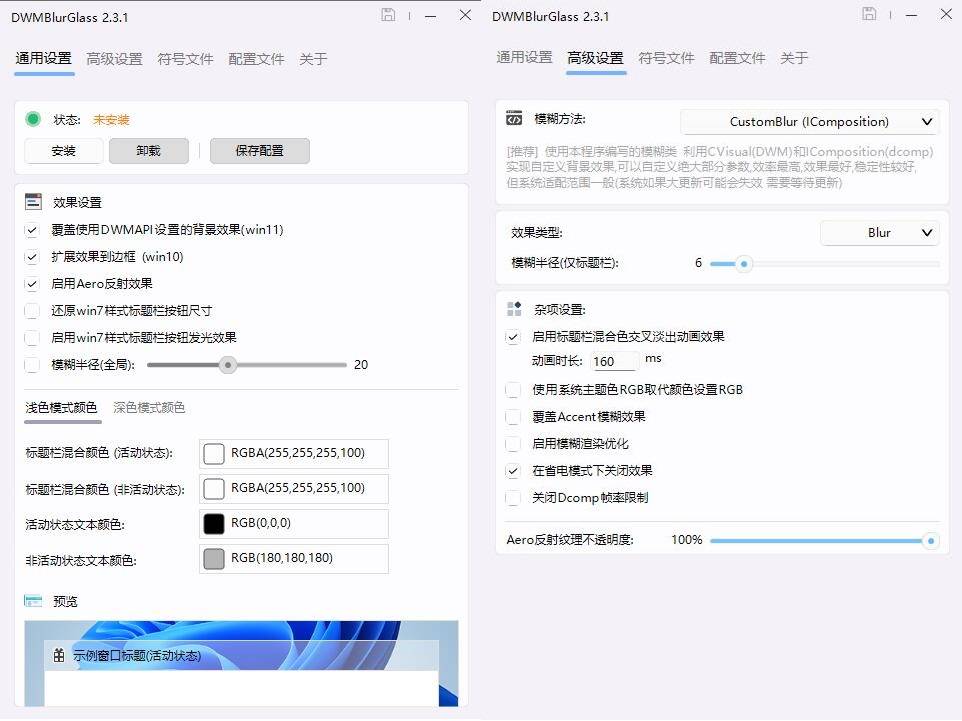Click the Aero反射纹理不透明度 slider thumb
This screenshot has height=721, width=962.
(x=931, y=541)
